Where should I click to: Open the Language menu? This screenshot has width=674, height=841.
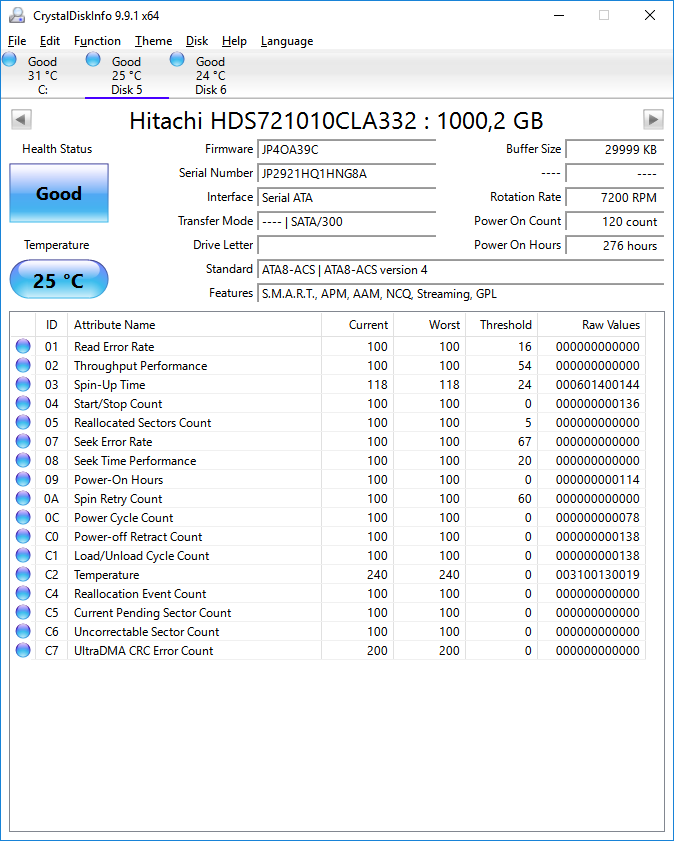pyautogui.click(x=287, y=41)
